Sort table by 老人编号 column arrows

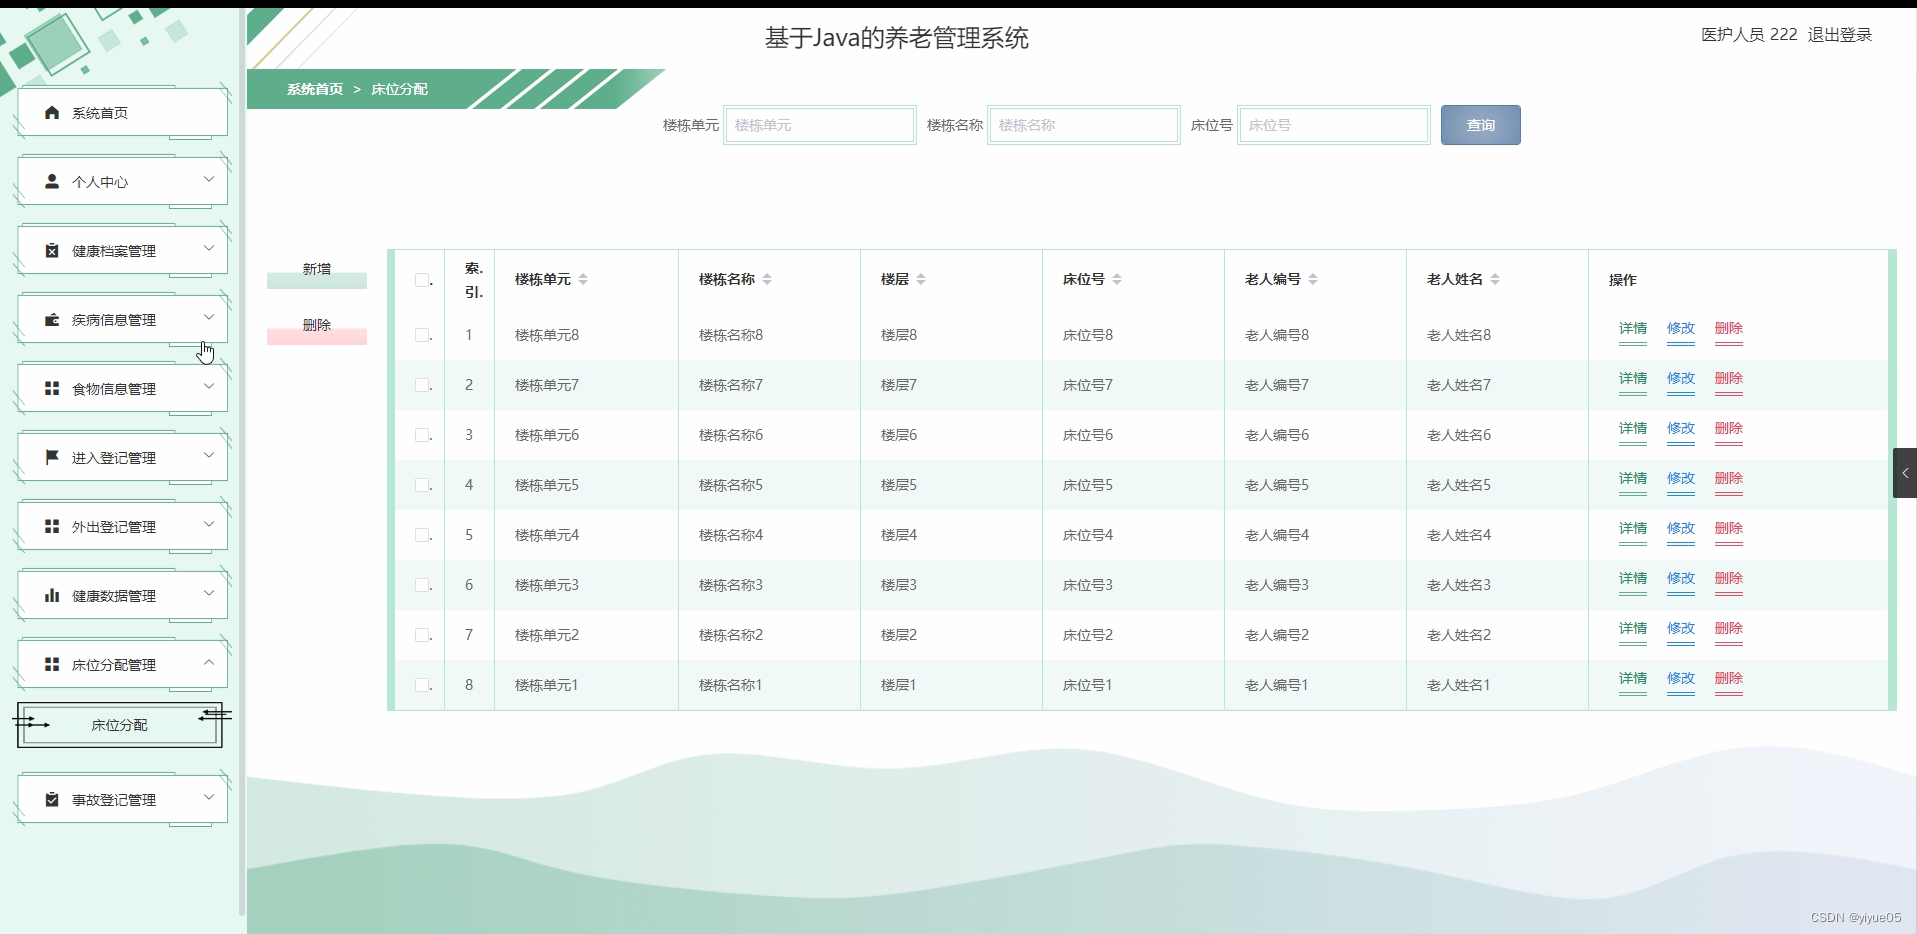(1313, 279)
